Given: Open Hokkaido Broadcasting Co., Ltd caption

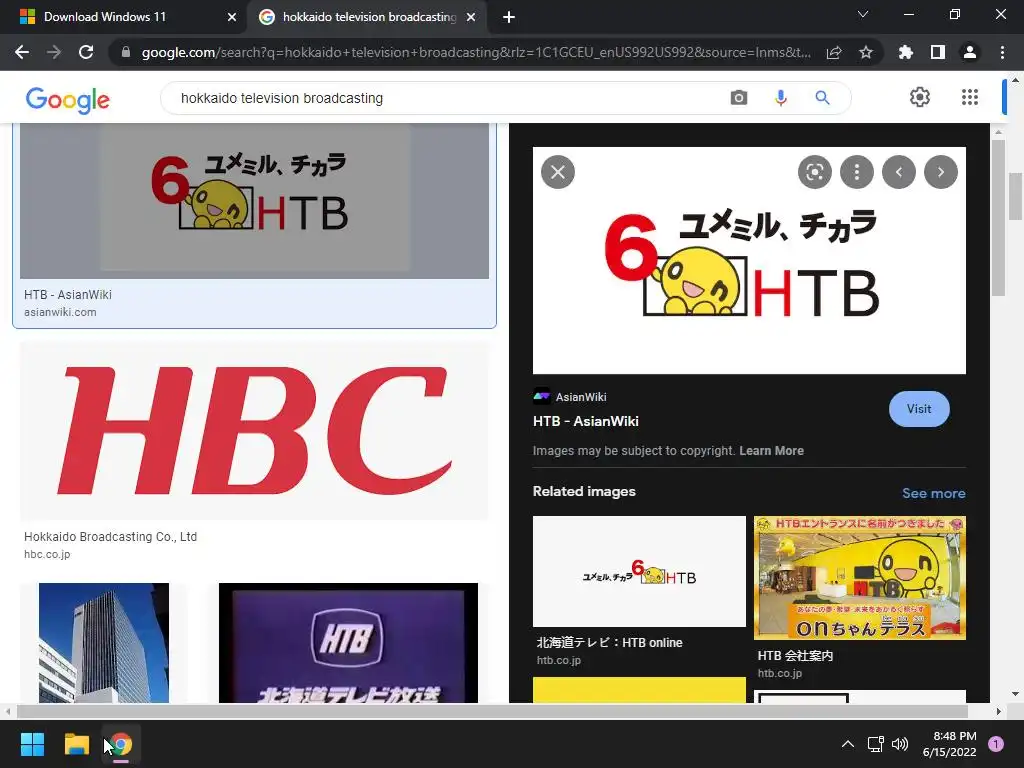Looking at the screenshot, I should click(x=110, y=537).
